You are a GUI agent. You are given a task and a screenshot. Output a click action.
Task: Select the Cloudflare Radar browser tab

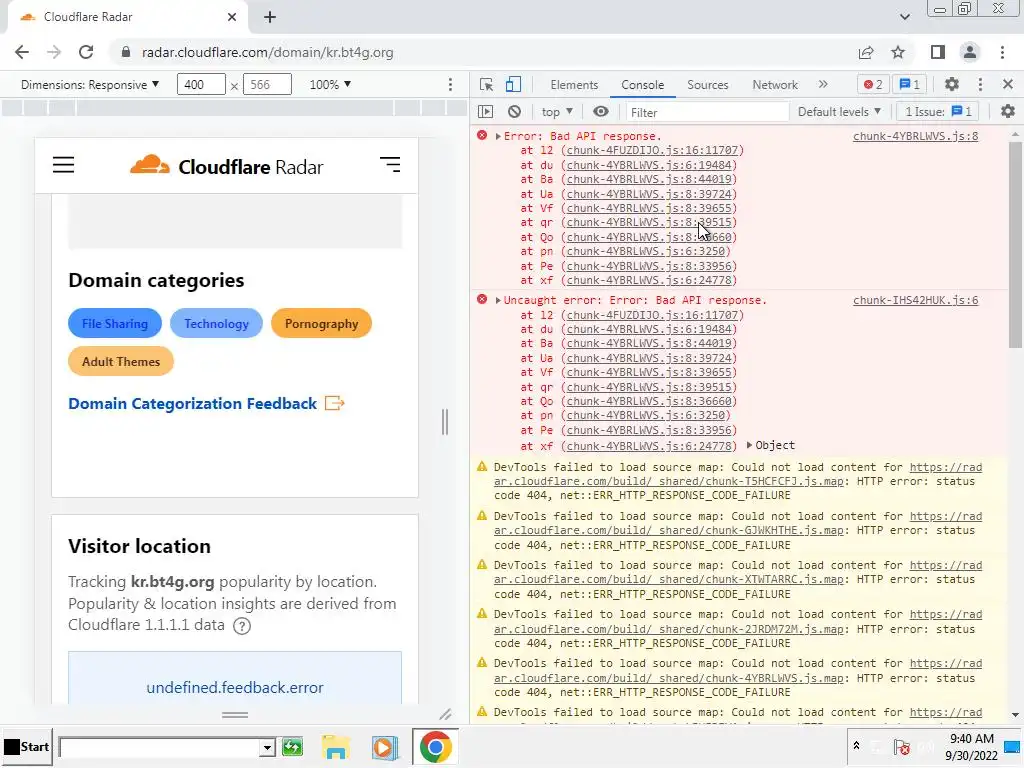(127, 18)
